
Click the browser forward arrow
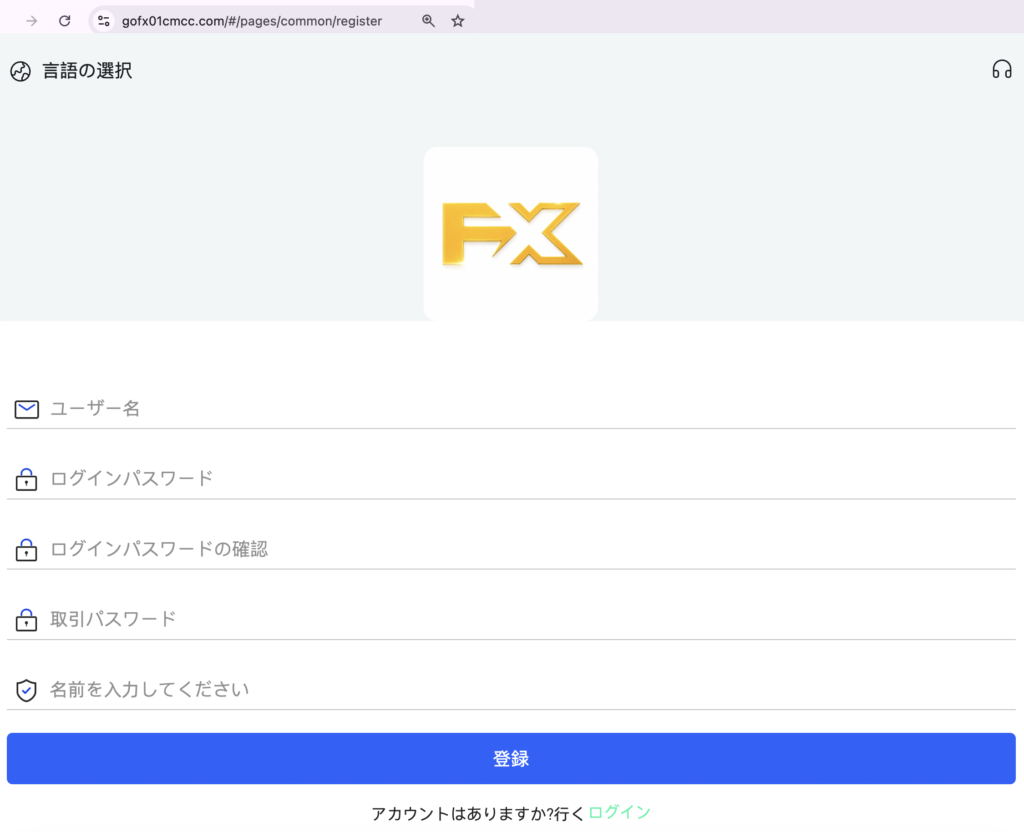(x=31, y=21)
